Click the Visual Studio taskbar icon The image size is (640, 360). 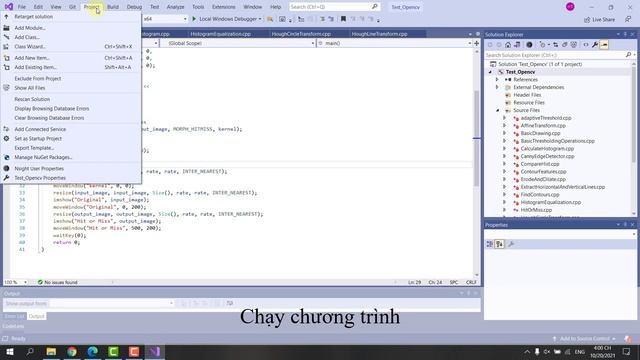155,351
